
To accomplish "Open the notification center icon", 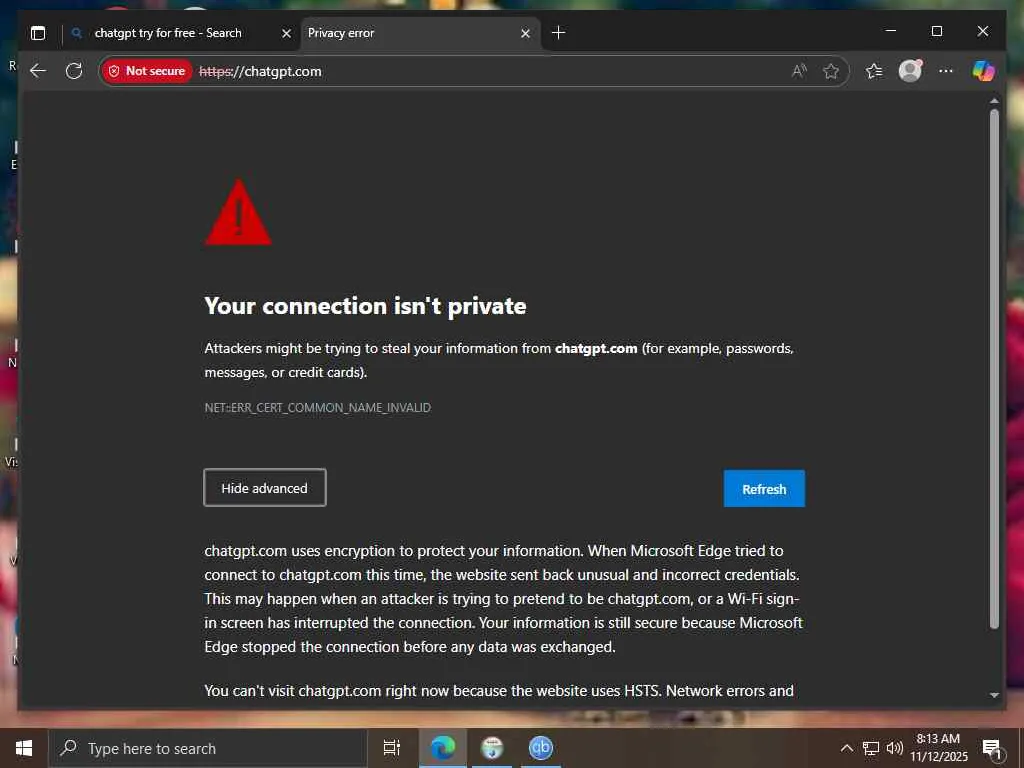I will point(992,748).
